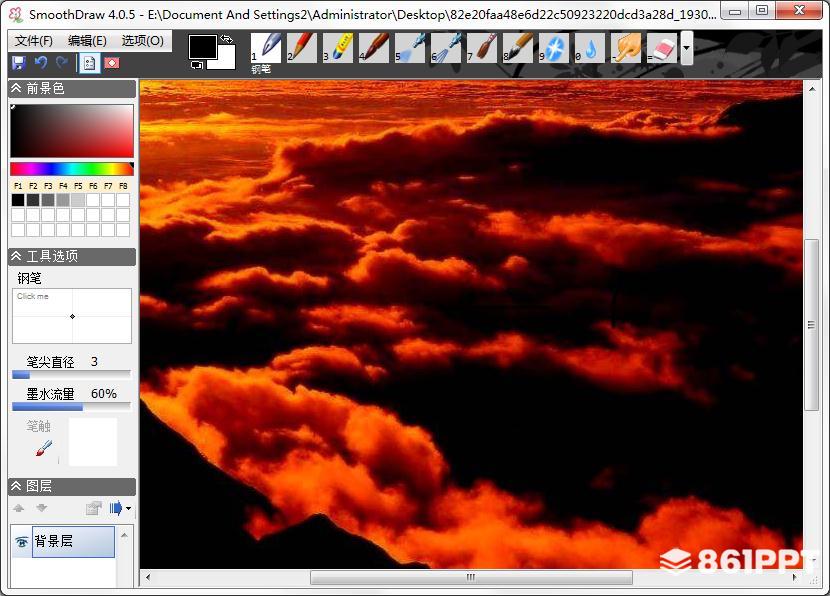
Task: Click the canvas horizontal scrollbar thumb
Action: [471, 577]
